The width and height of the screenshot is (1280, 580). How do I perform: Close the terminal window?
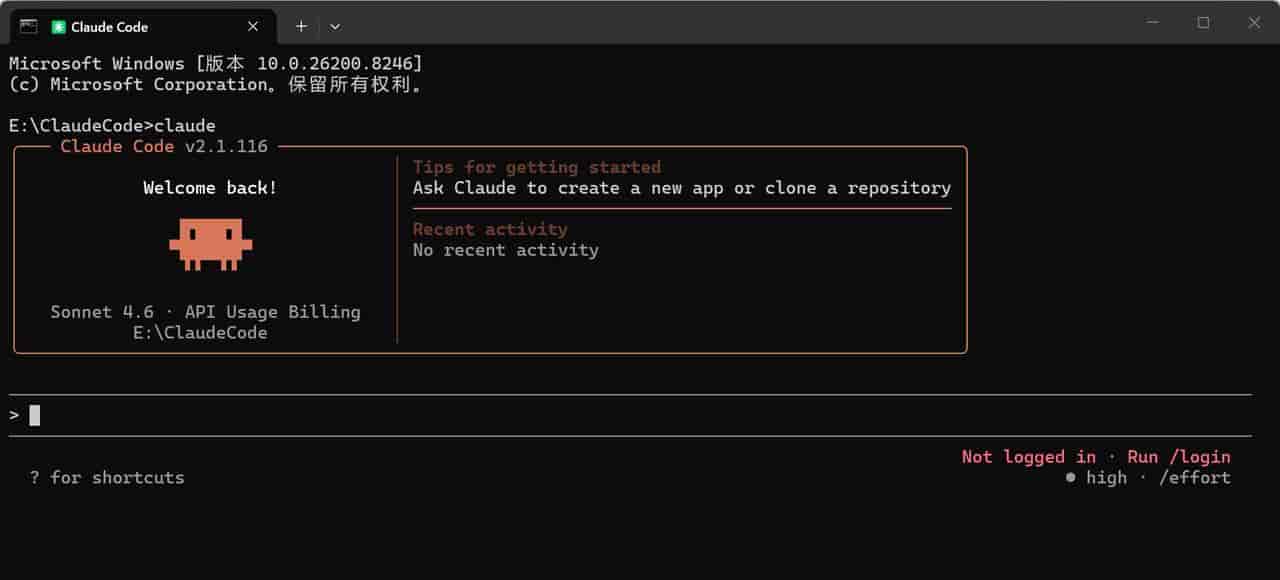pos(1254,23)
